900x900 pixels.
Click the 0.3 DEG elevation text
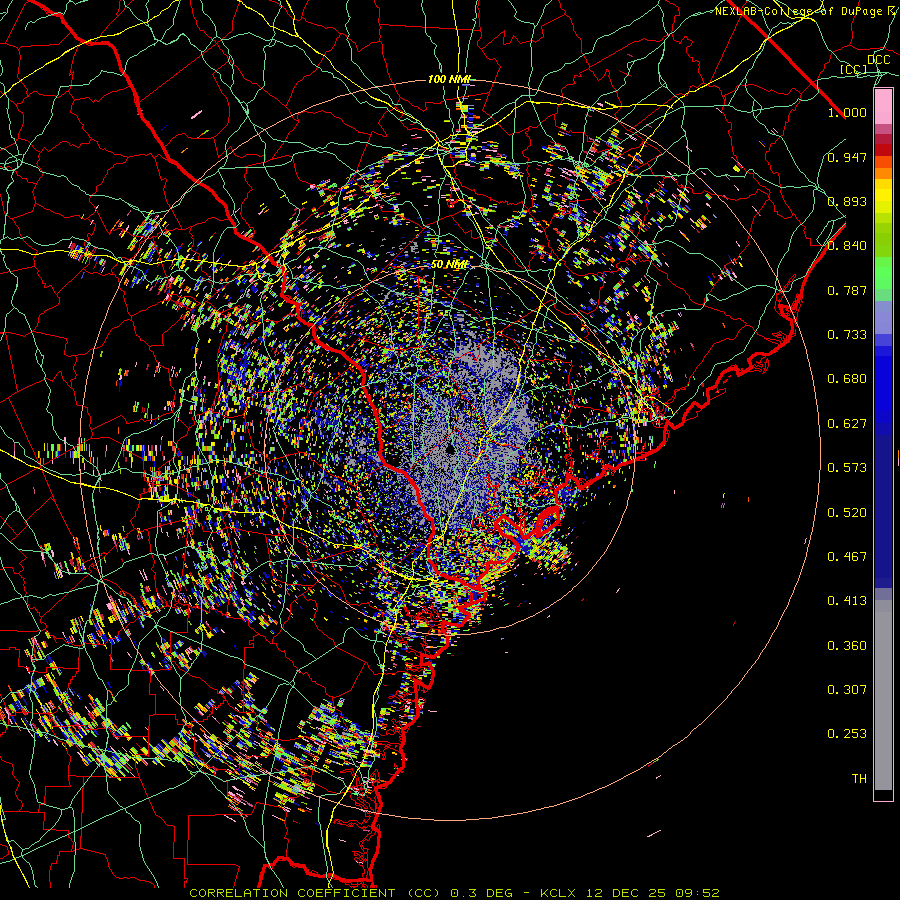(483, 893)
